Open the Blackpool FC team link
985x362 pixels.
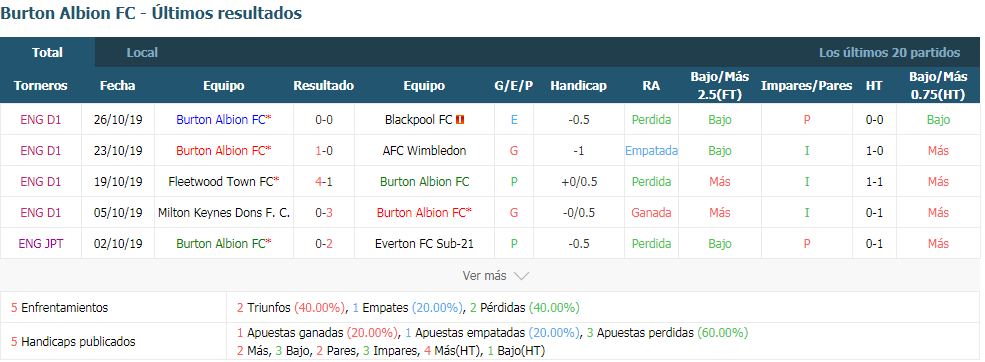[x=419, y=119]
